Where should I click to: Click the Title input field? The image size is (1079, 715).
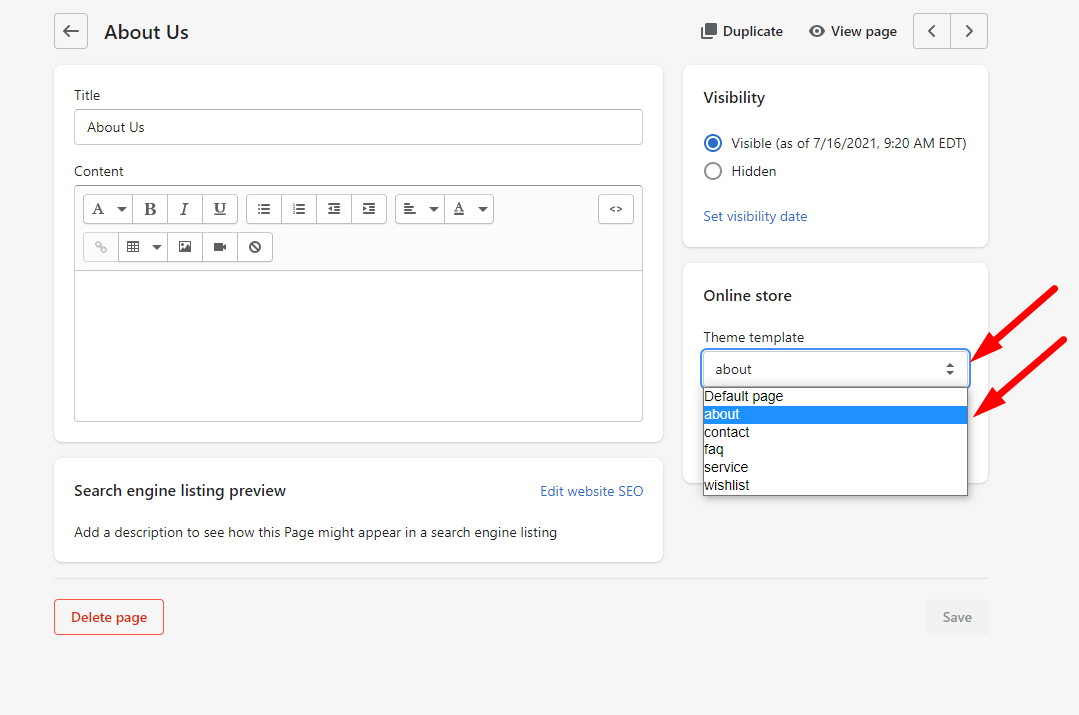(x=358, y=127)
